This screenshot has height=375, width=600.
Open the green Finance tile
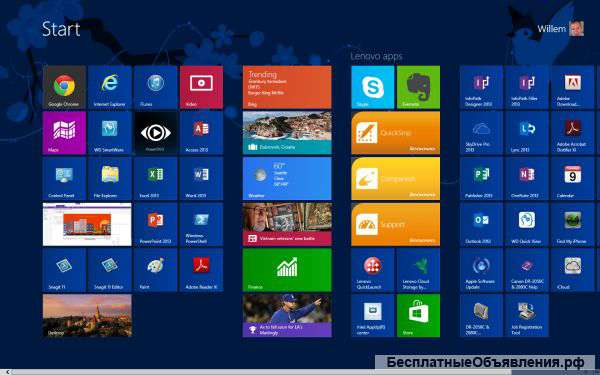click(x=287, y=270)
